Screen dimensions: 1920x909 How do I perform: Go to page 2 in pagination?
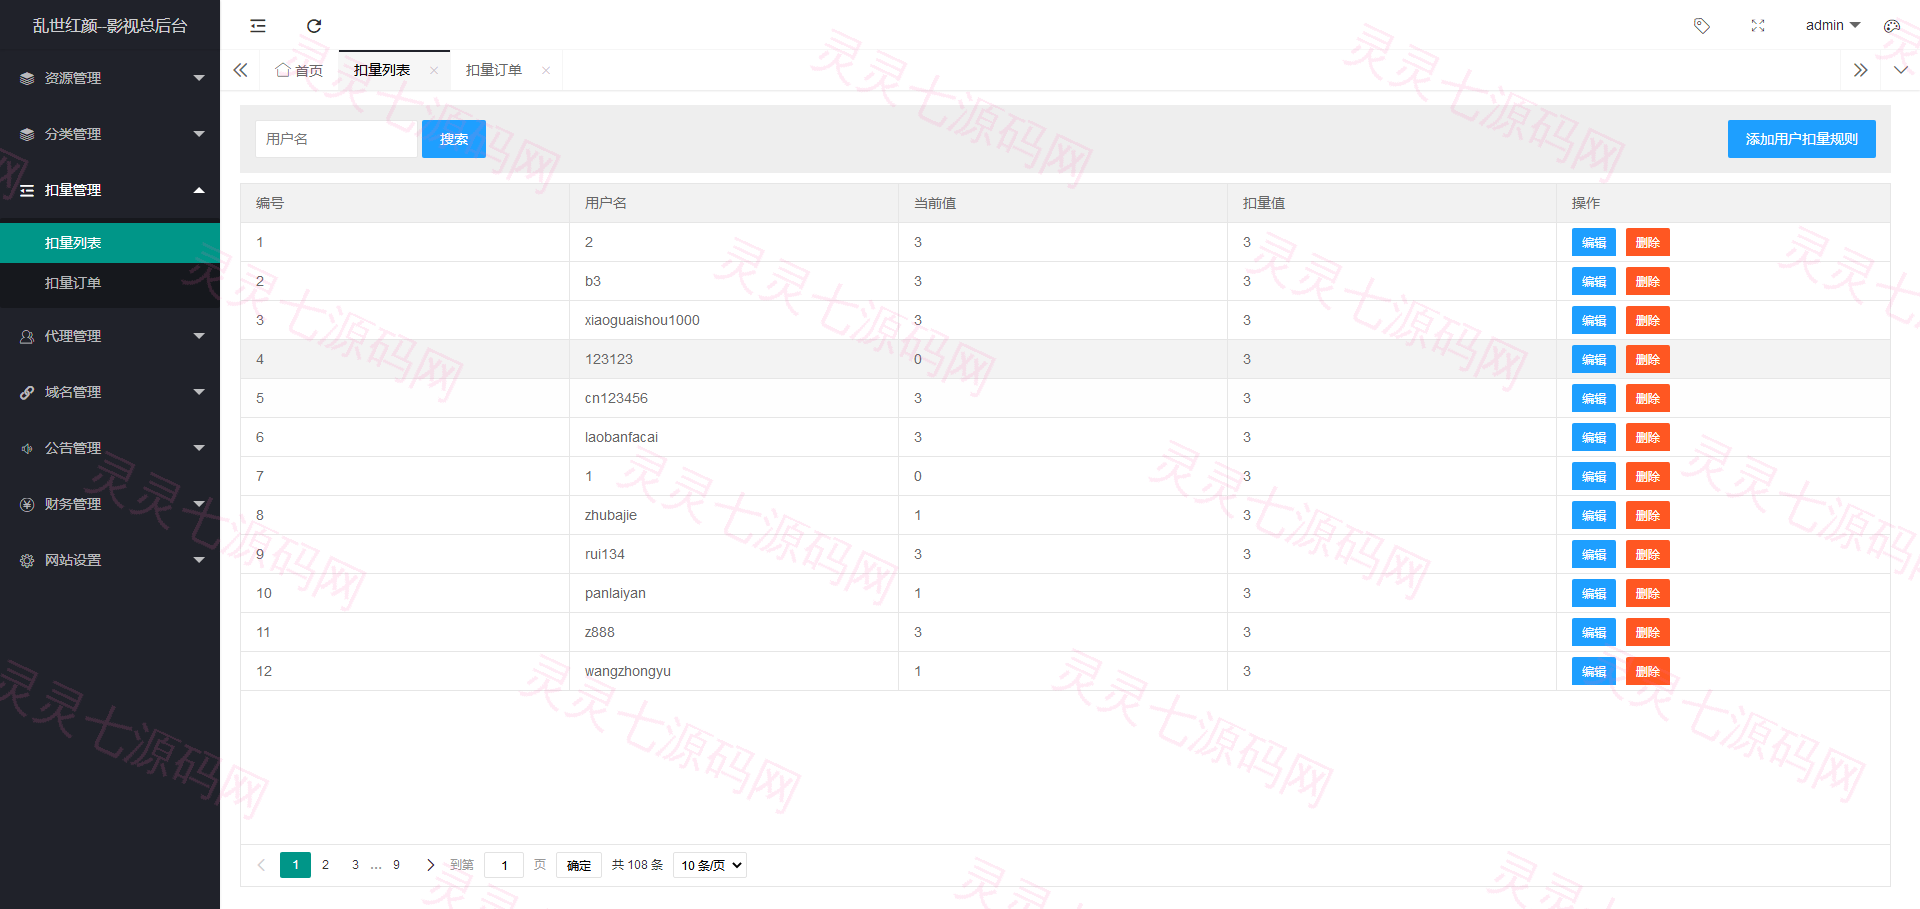325,865
